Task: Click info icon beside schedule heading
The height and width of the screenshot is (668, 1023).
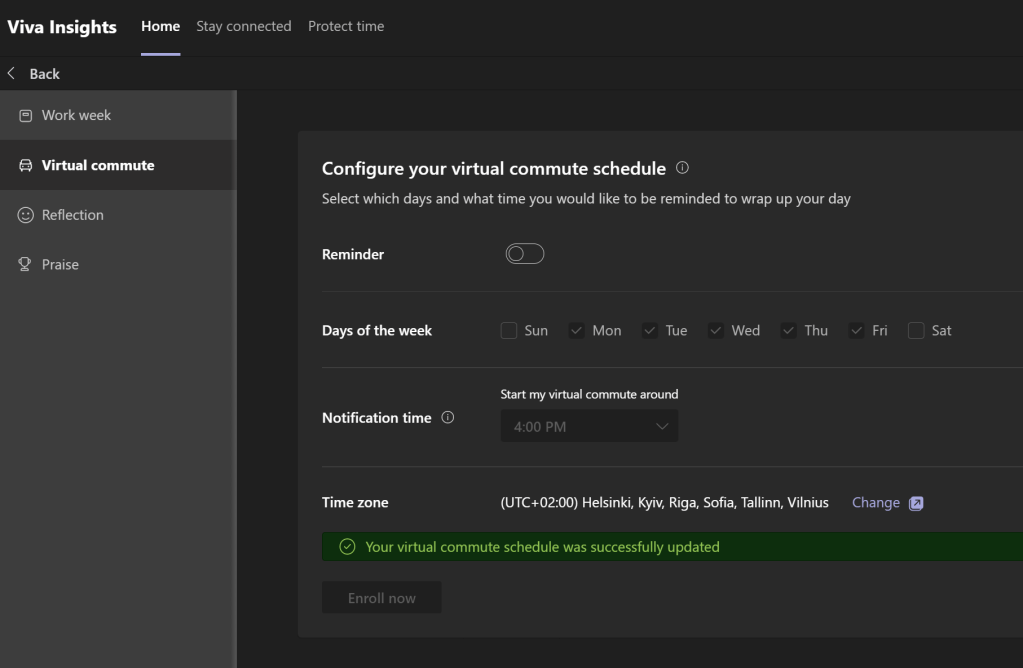Action: (x=682, y=168)
